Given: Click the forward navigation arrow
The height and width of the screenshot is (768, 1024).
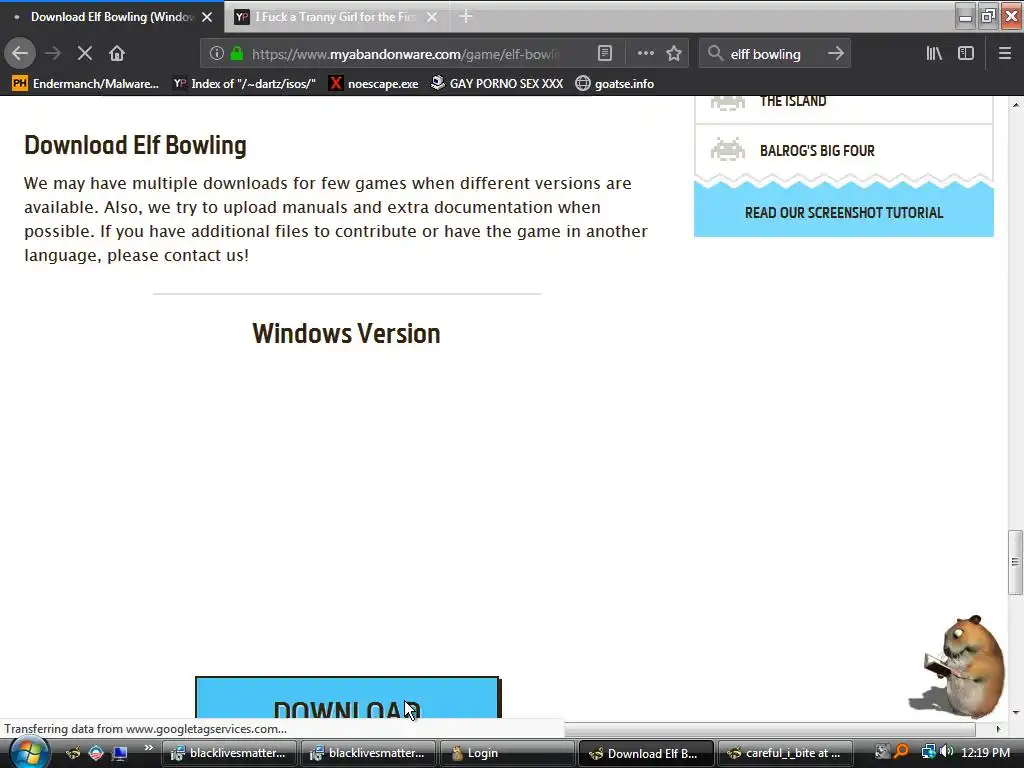Looking at the screenshot, I should tap(54, 53).
